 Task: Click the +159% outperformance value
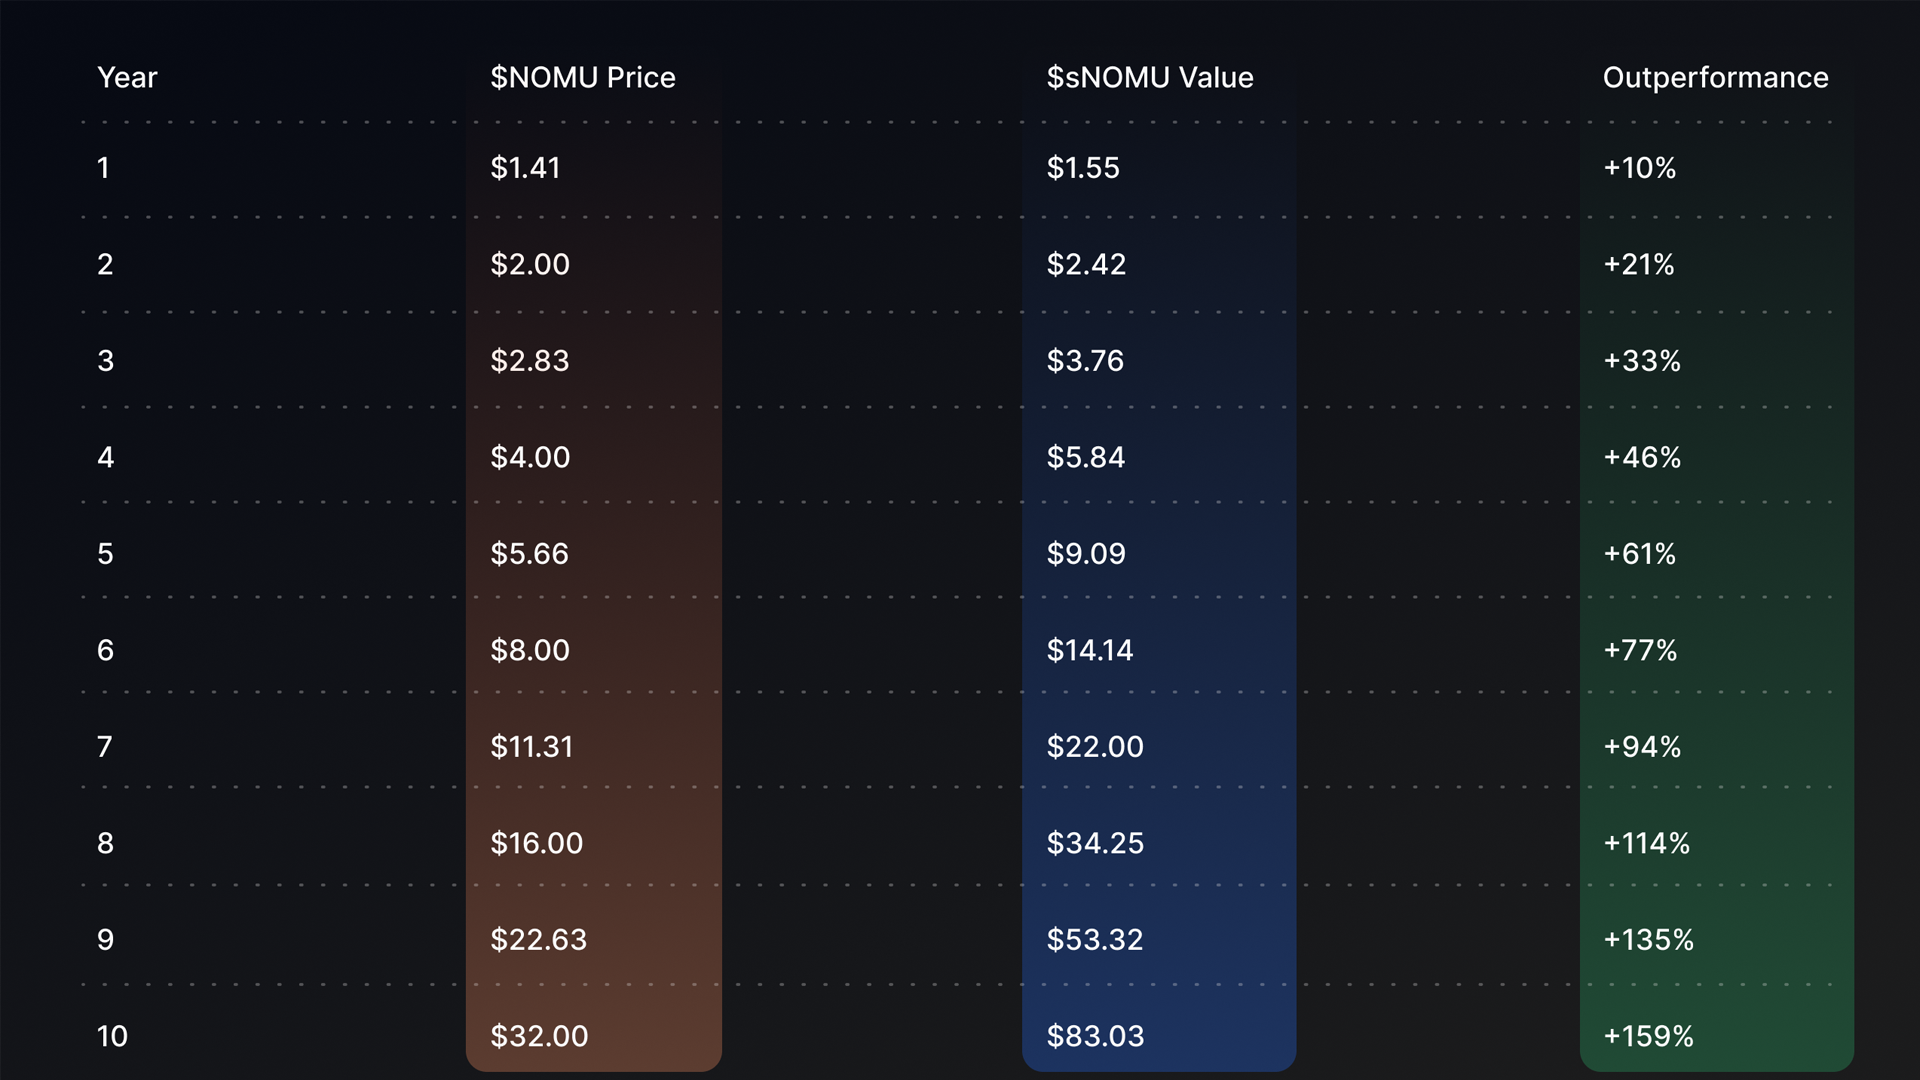1647,1037
